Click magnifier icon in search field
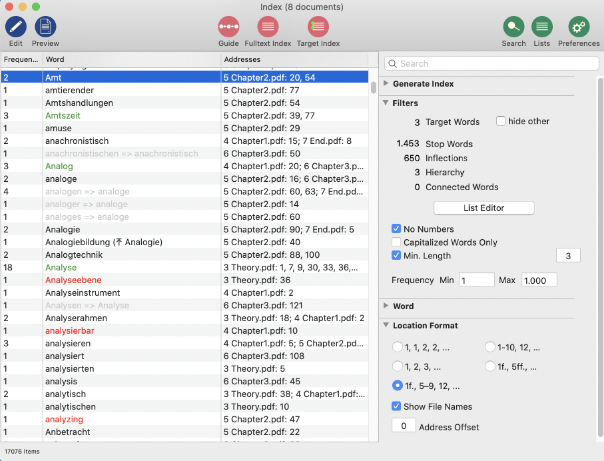The height and width of the screenshot is (461, 604). [393, 64]
